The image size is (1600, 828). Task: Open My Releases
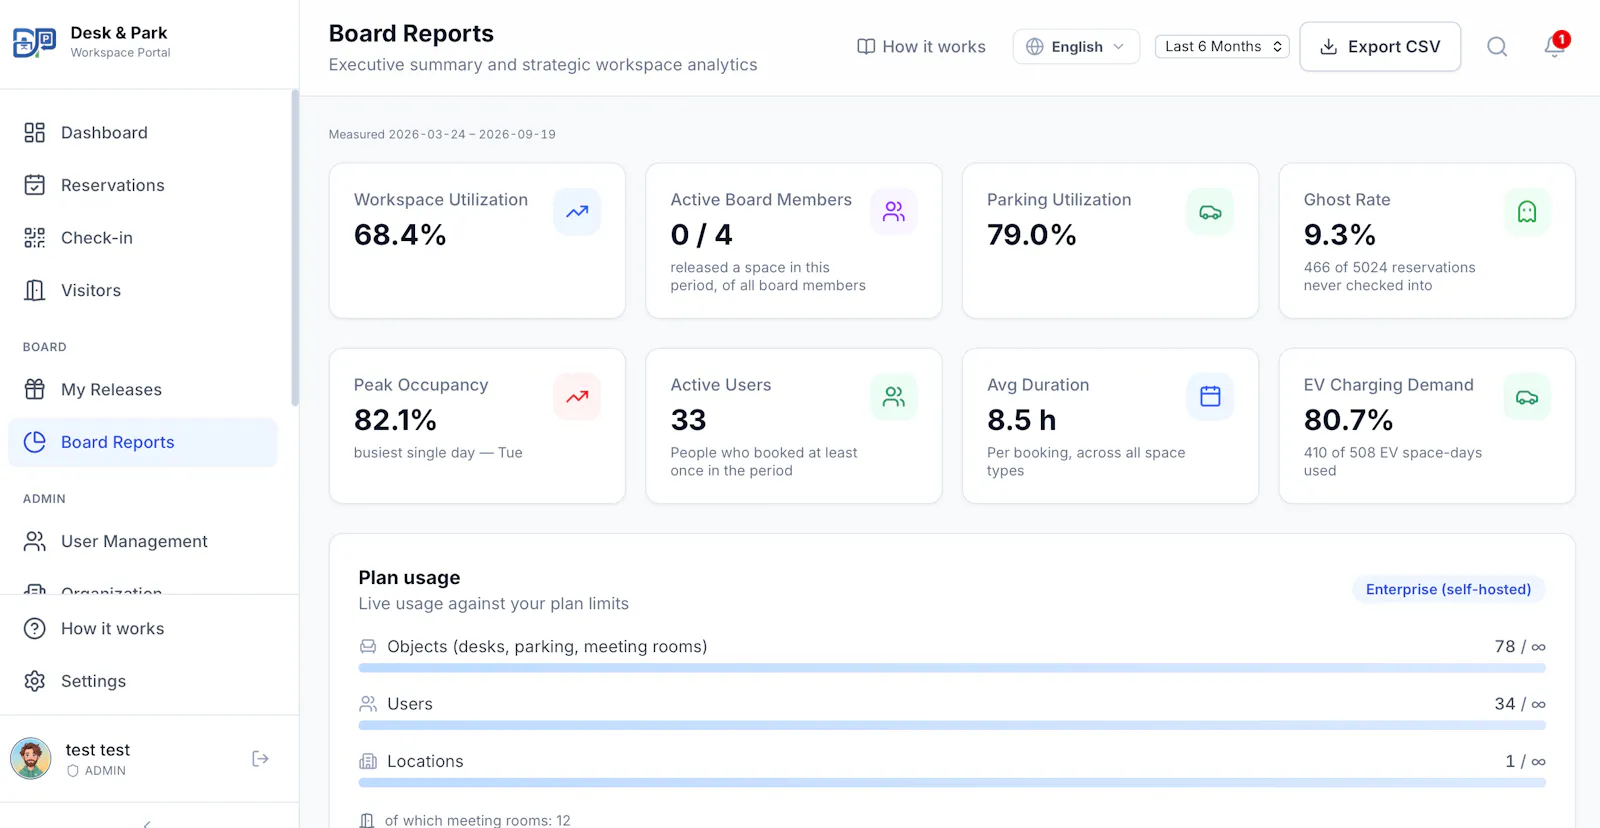click(x=143, y=390)
